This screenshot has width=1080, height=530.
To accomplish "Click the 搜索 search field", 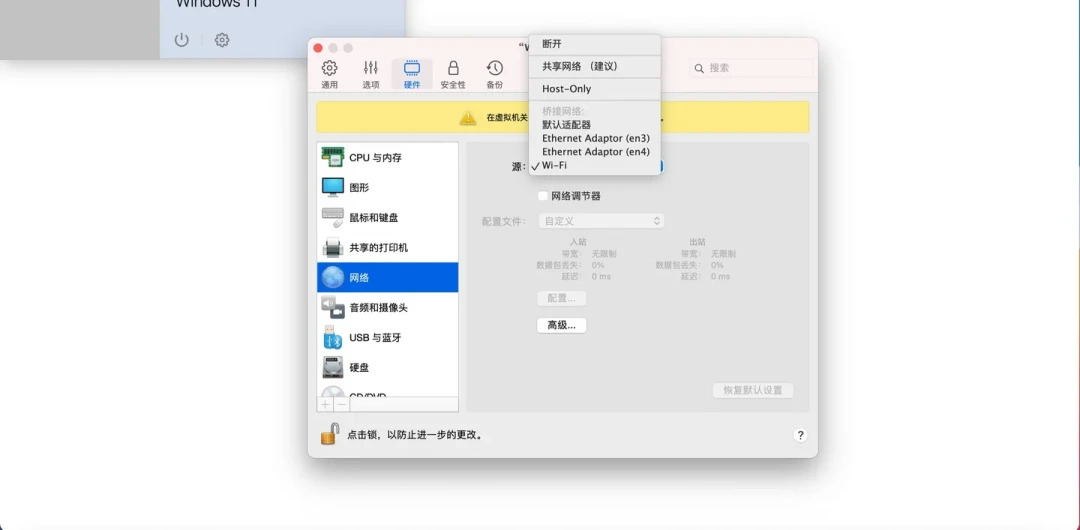I will pos(751,68).
